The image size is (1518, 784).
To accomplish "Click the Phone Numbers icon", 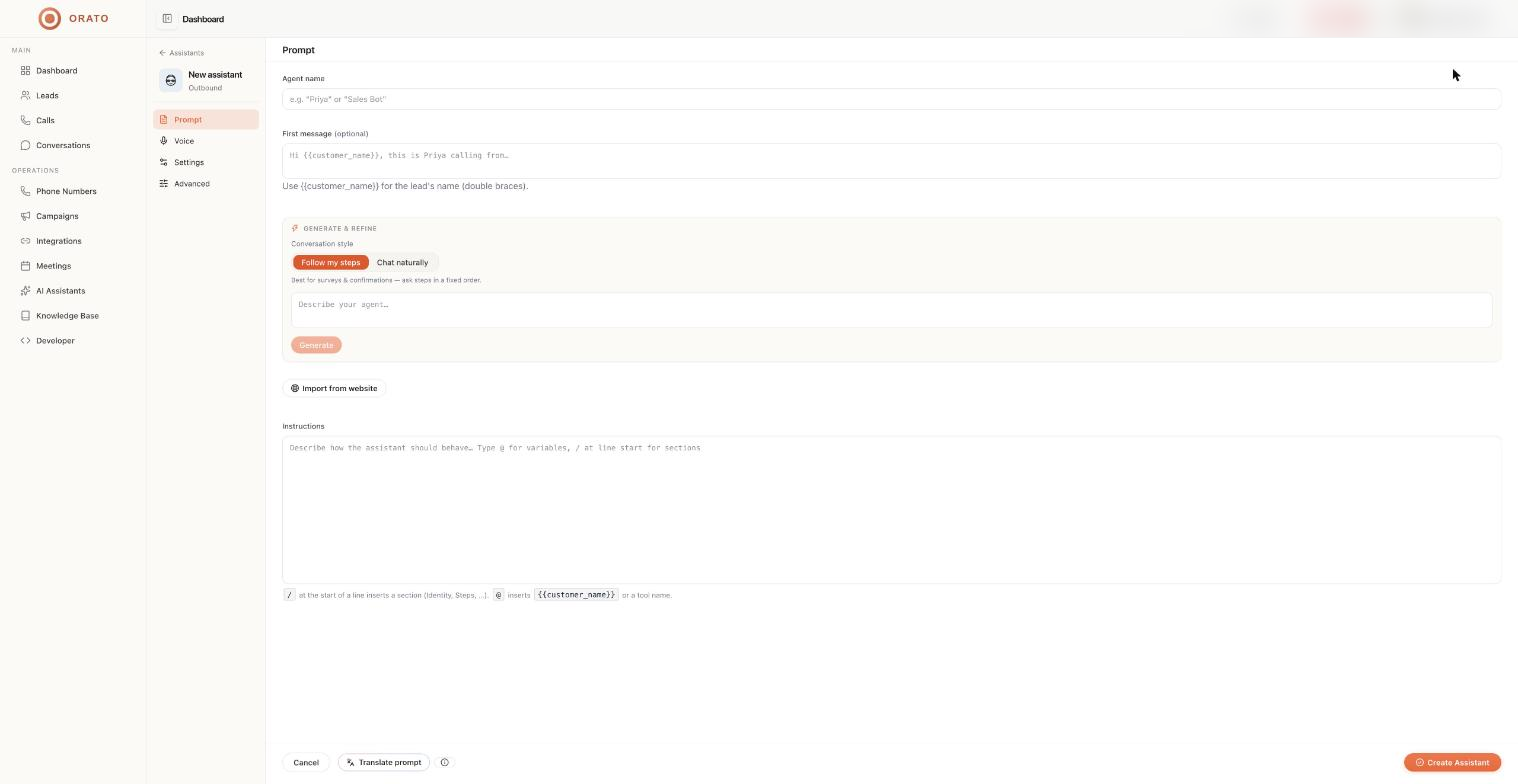I will click(25, 191).
